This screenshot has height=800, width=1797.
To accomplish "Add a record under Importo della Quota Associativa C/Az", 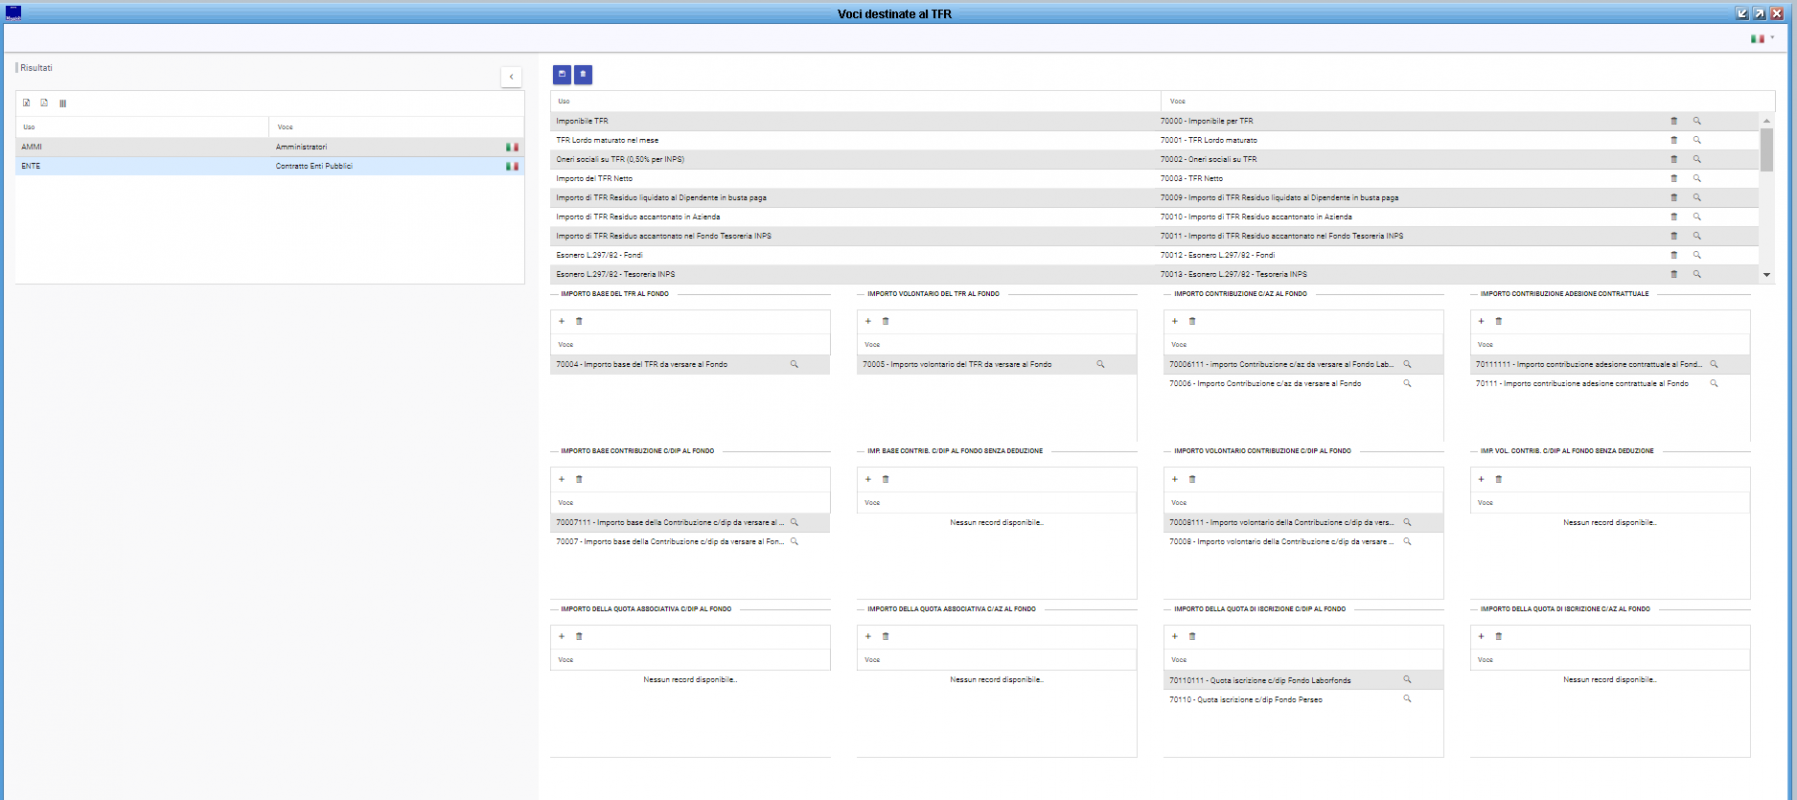I will point(868,636).
